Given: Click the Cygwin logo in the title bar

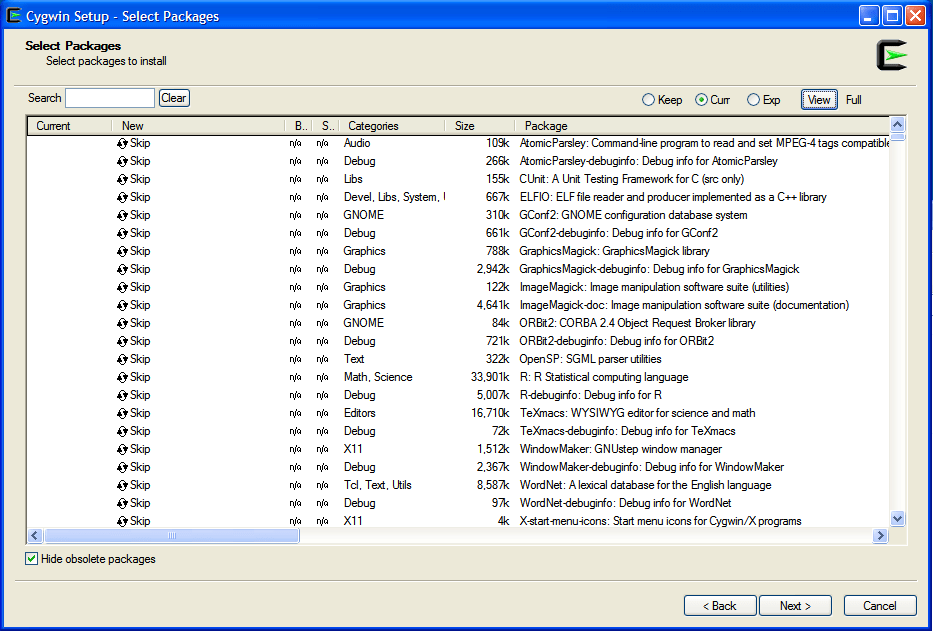Looking at the screenshot, I should (x=14, y=15).
